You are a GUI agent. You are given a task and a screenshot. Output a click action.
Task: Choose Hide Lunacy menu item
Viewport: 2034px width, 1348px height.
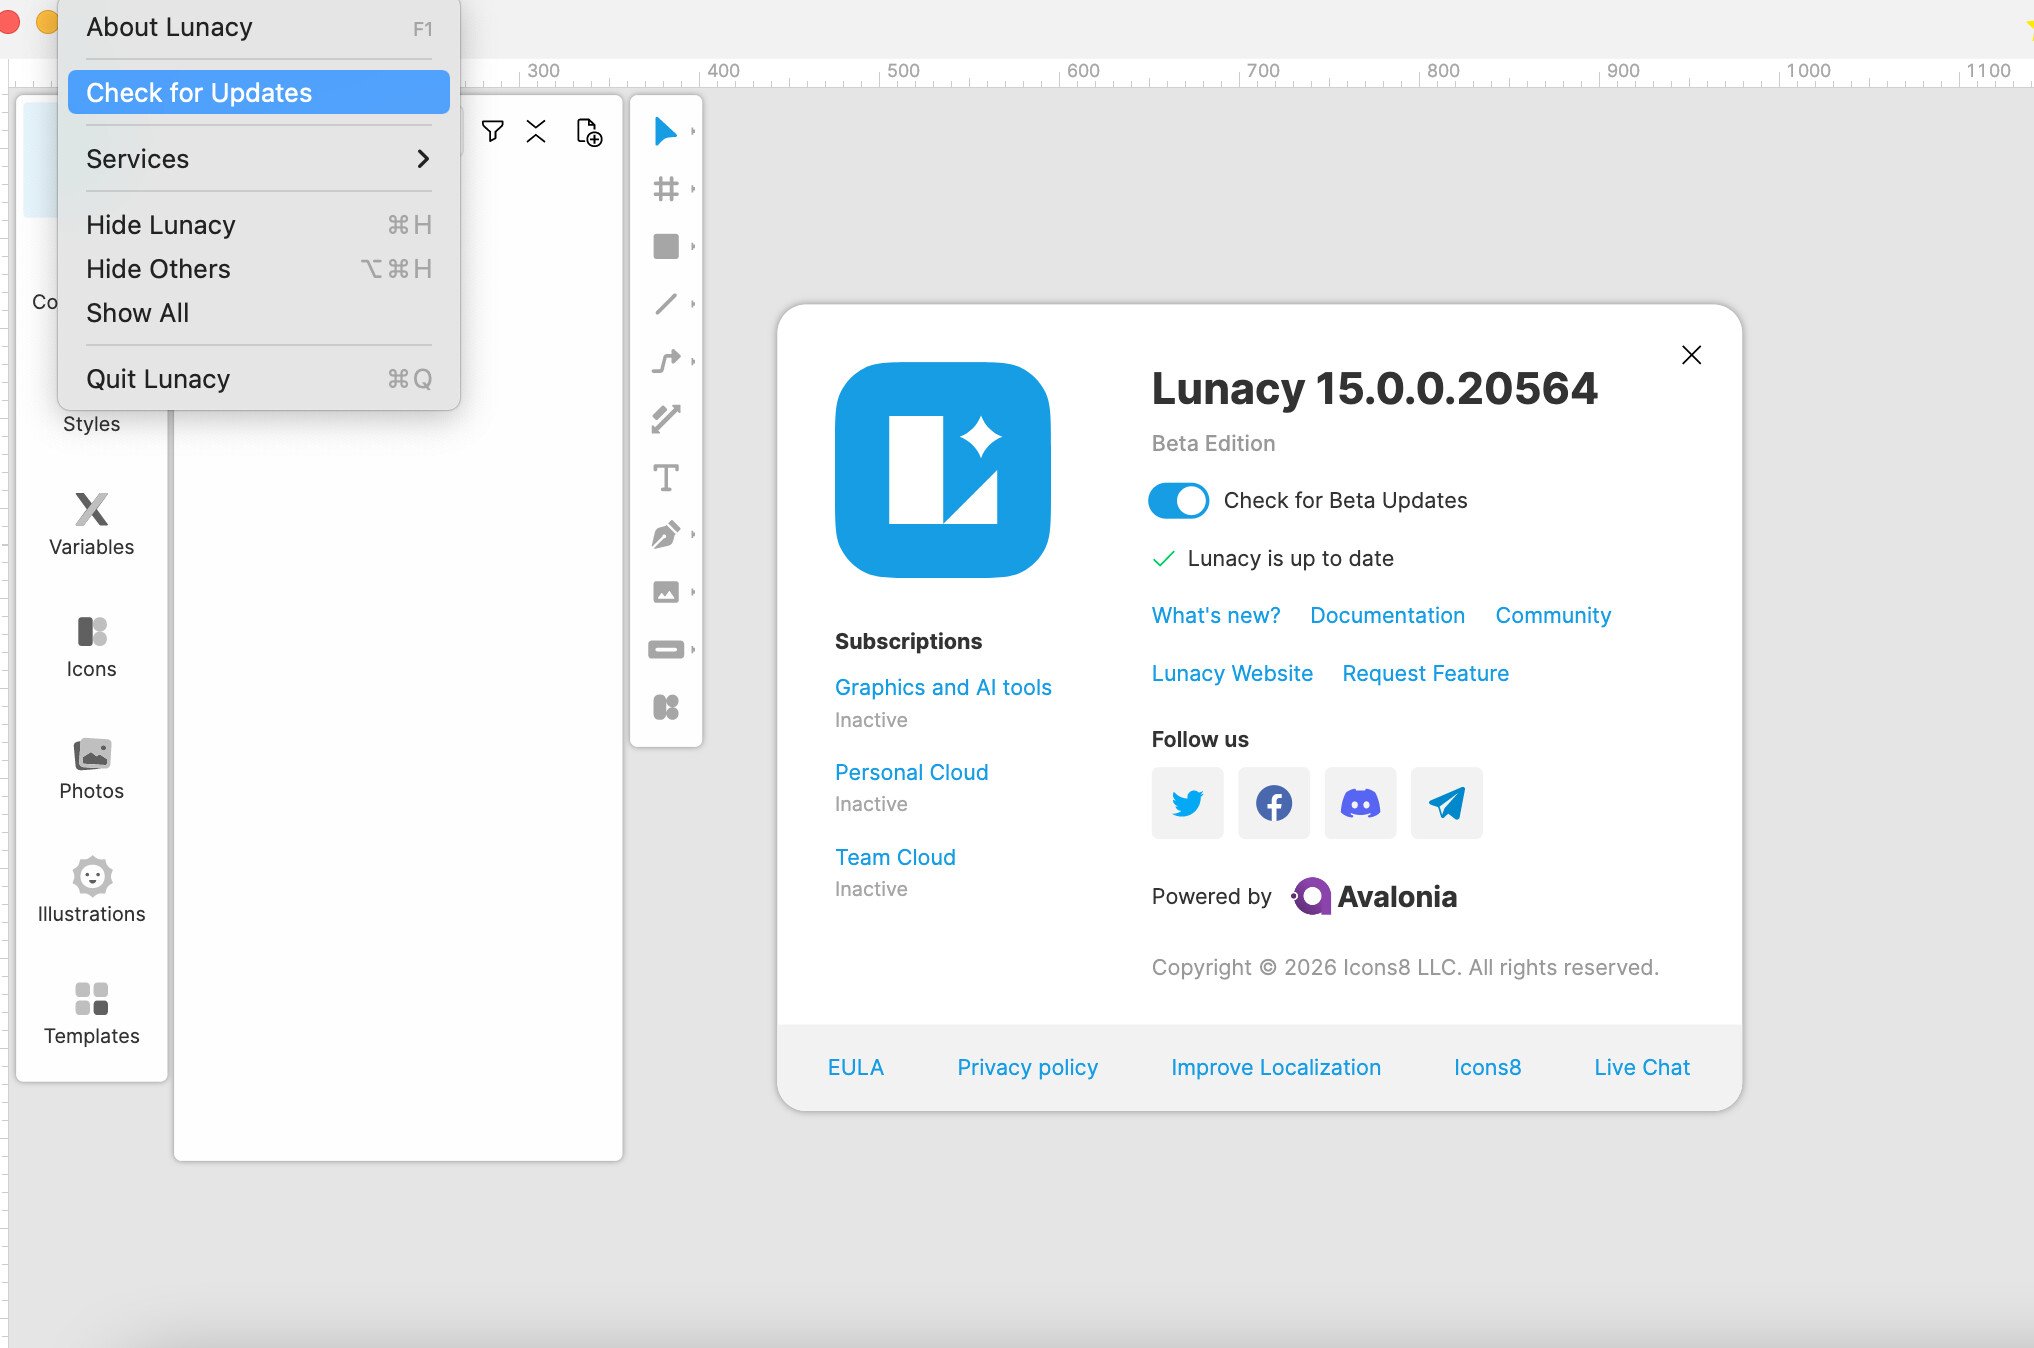(x=259, y=225)
